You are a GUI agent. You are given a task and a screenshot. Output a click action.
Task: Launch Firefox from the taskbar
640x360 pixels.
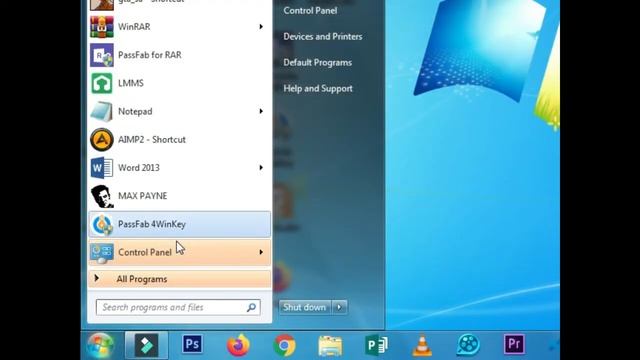[x=238, y=345]
